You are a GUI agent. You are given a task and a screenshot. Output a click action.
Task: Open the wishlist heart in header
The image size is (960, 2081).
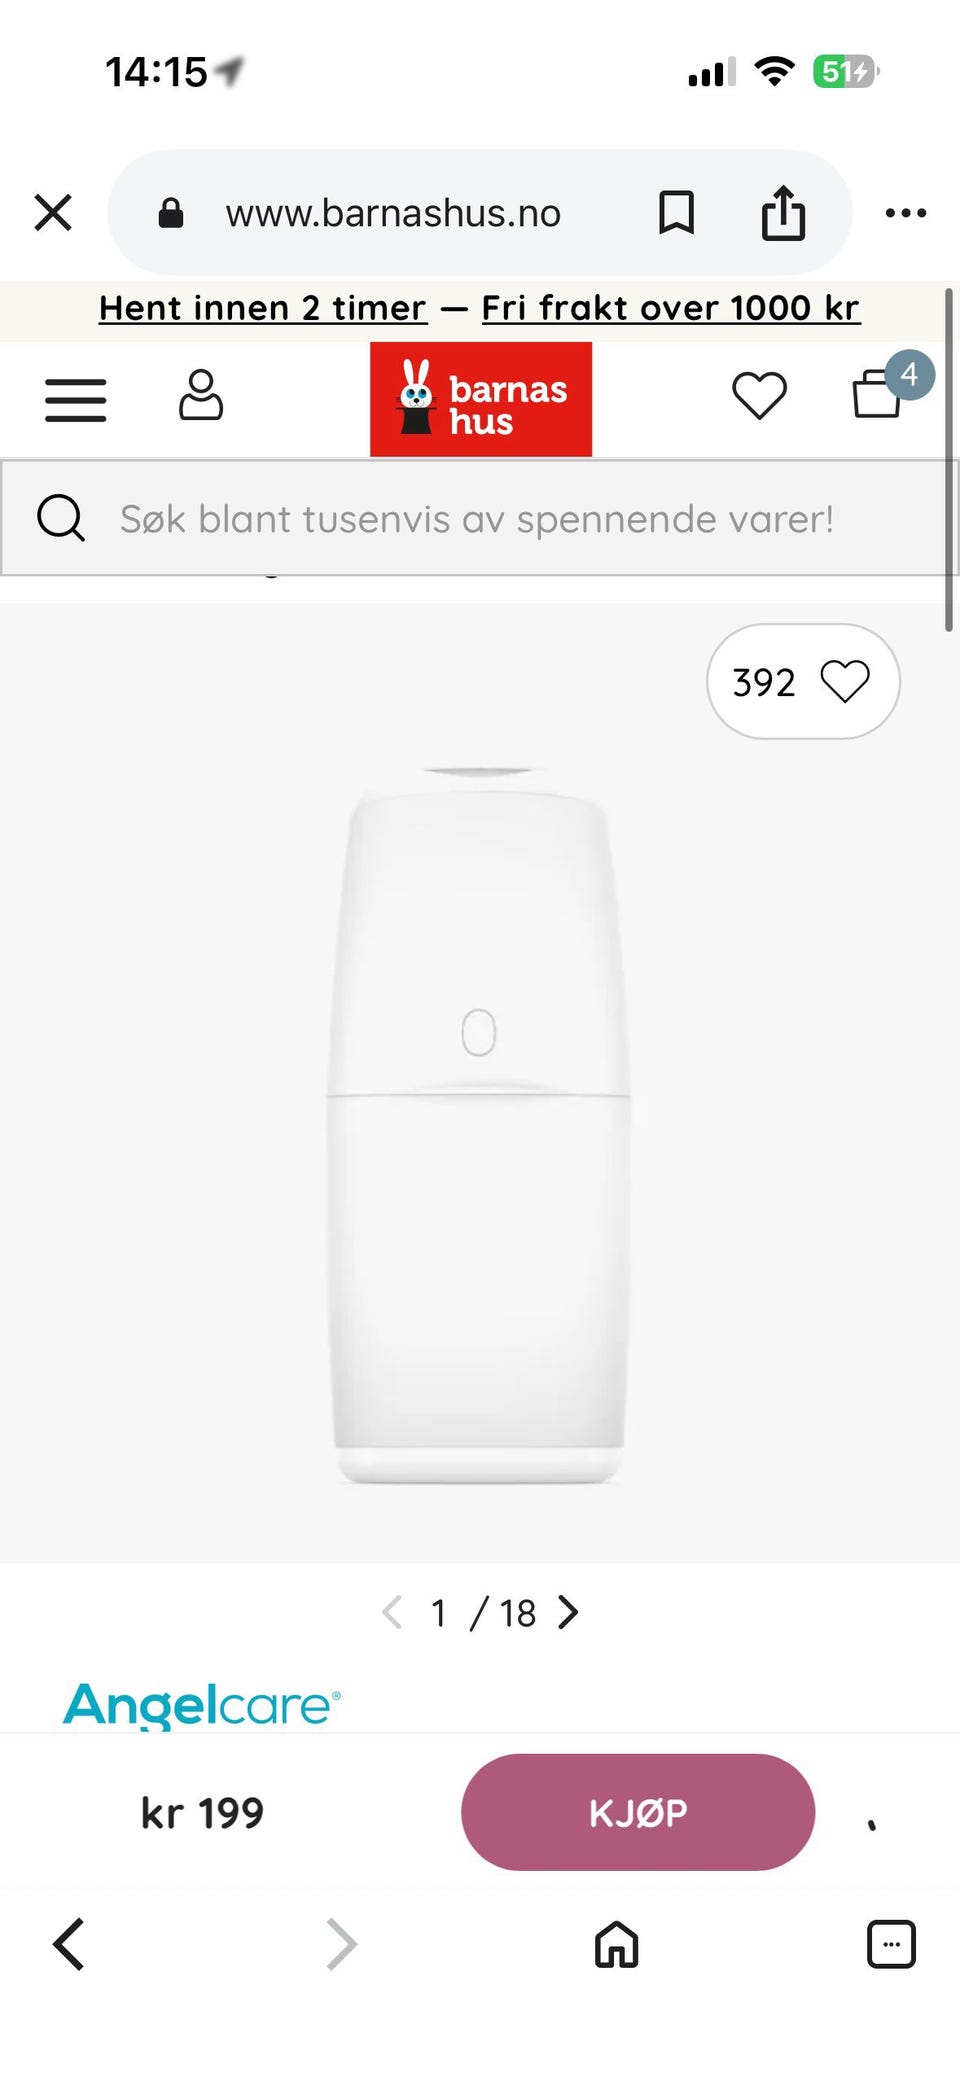759,396
